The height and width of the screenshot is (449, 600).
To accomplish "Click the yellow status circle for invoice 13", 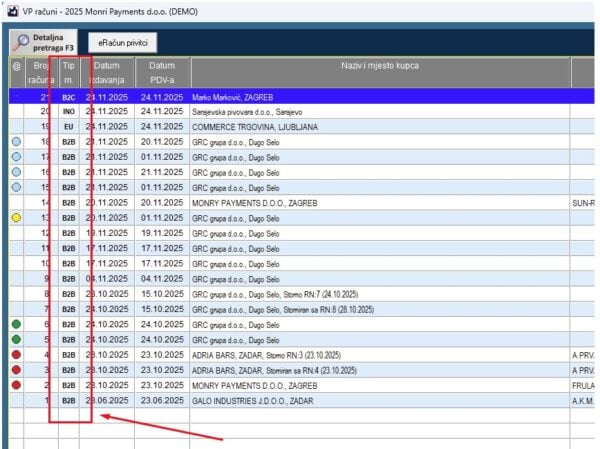I will pos(16,217).
